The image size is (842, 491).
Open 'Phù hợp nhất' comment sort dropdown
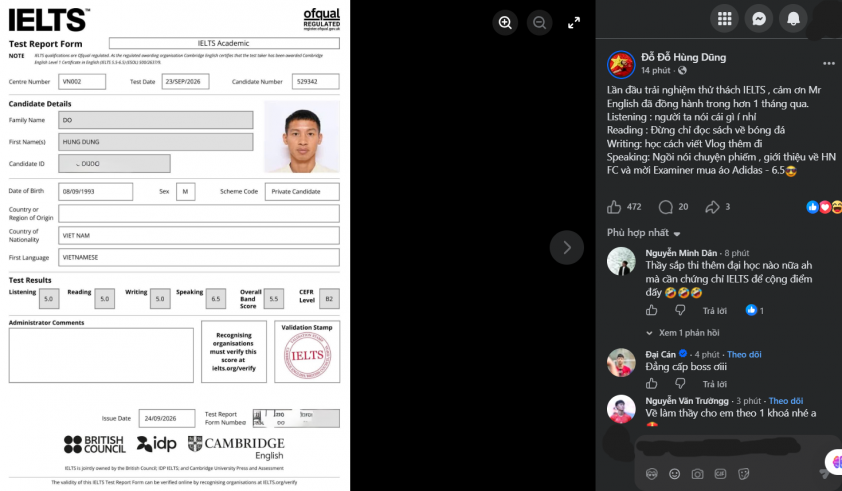tap(643, 233)
